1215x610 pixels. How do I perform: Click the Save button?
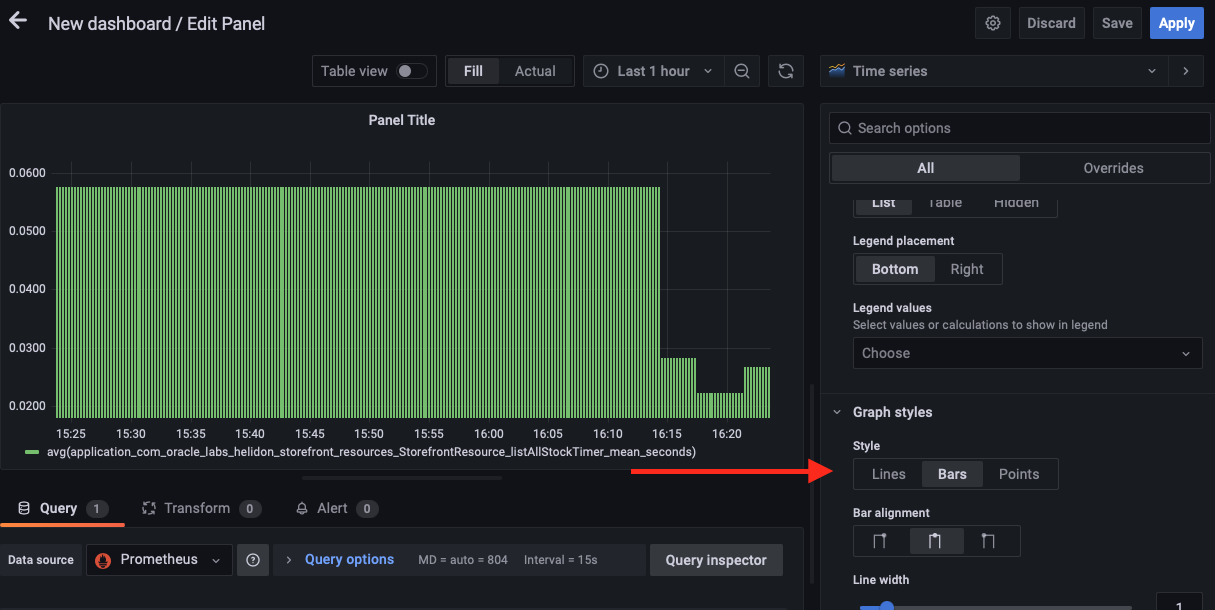[x=1117, y=23]
